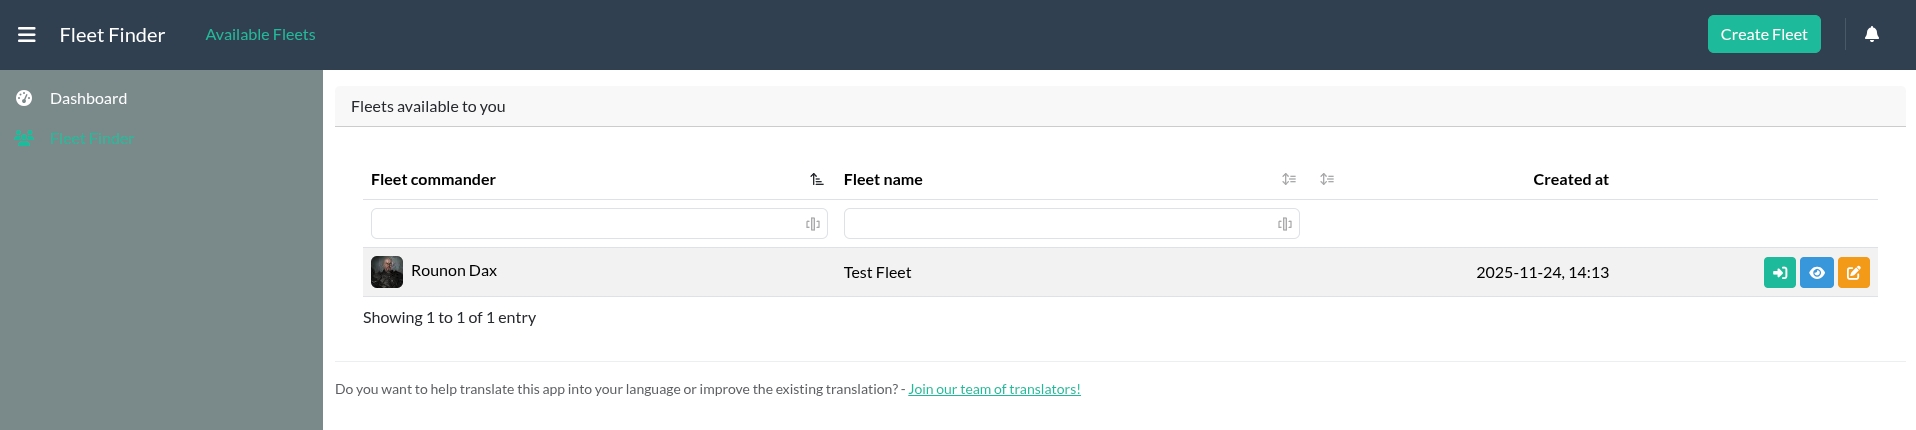Image resolution: width=1916 pixels, height=430 pixels.
Task: Follow the Join our team of translators link
Action: tap(994, 389)
